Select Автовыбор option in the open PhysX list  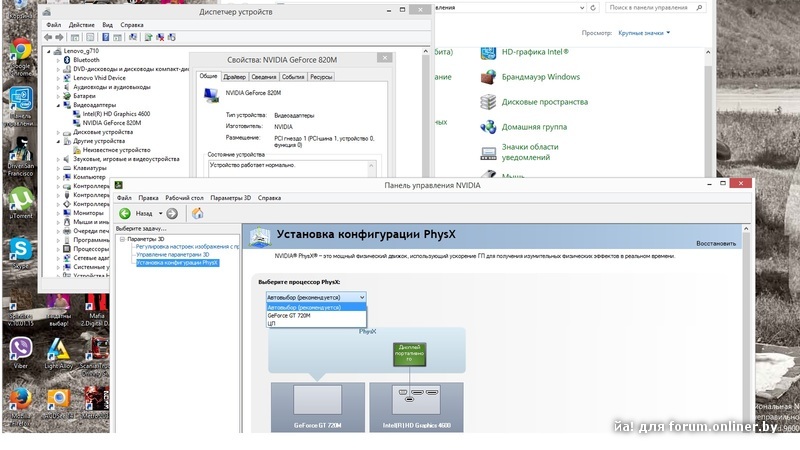point(316,308)
